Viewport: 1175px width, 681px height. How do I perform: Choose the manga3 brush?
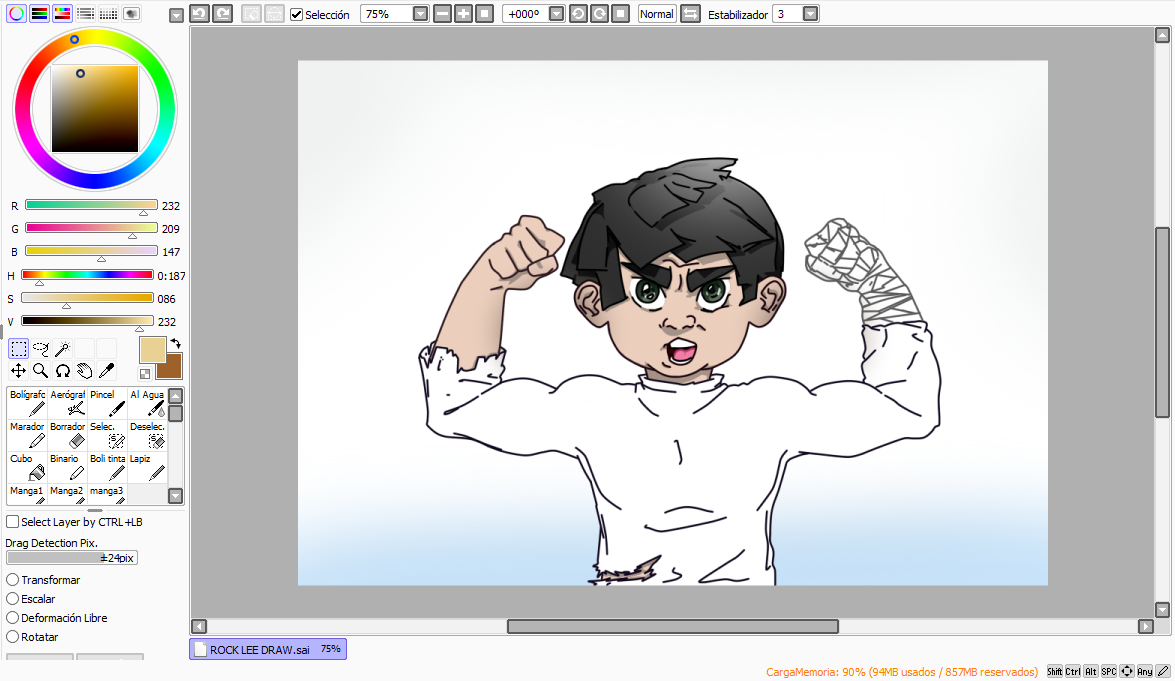(107, 494)
